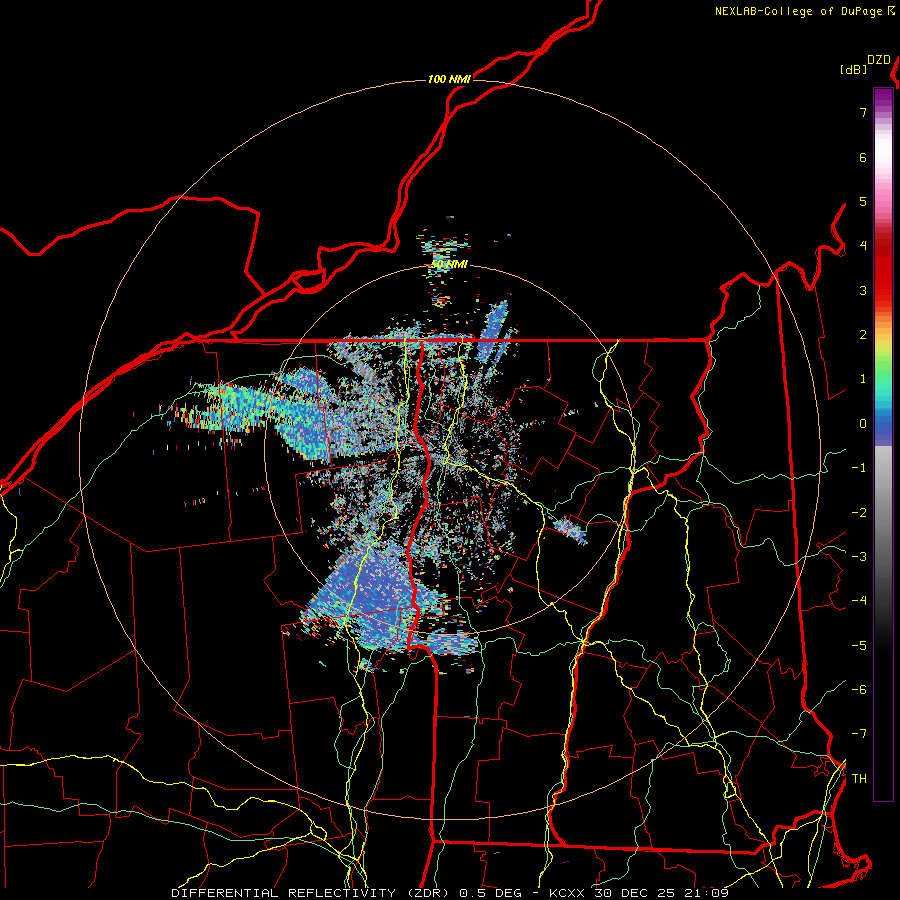This screenshot has height=900, width=900.
Task: Click the 0 dB value on the scale
Action: [863, 424]
